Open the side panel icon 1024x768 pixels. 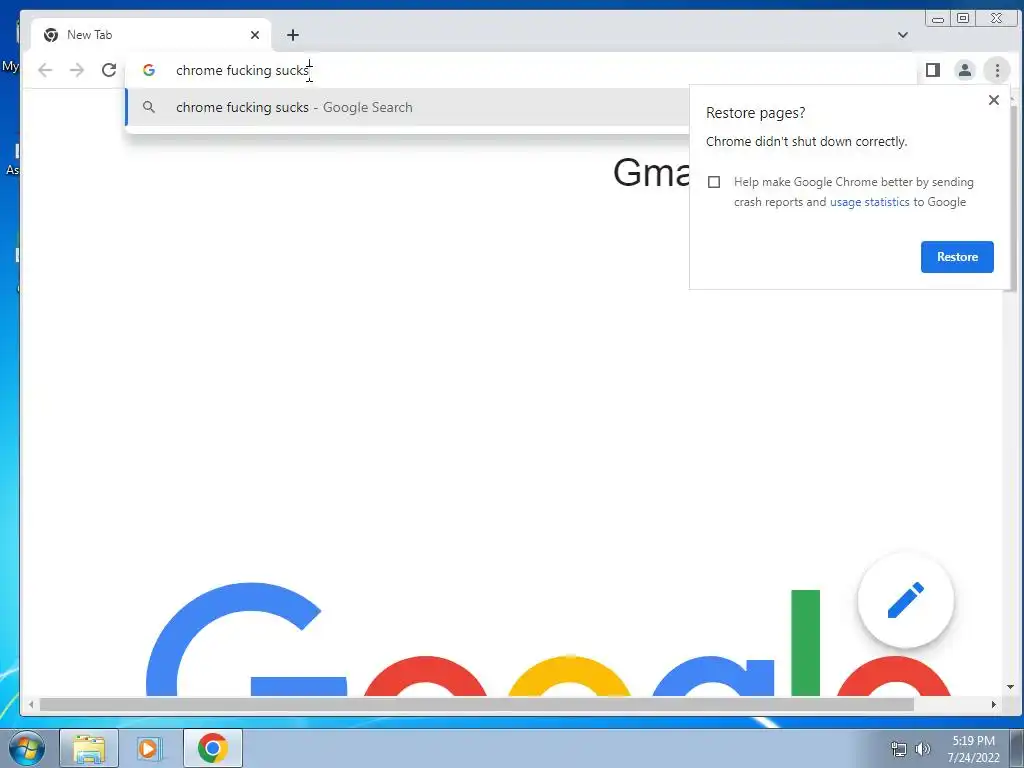[933, 70]
